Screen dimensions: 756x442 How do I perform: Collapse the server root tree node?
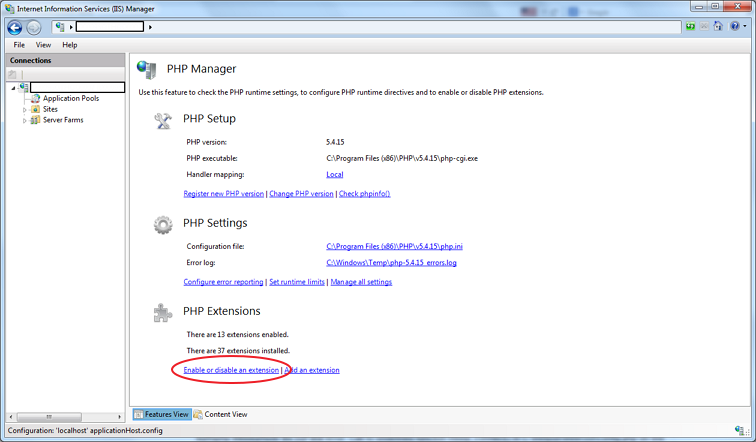[x=14, y=88]
